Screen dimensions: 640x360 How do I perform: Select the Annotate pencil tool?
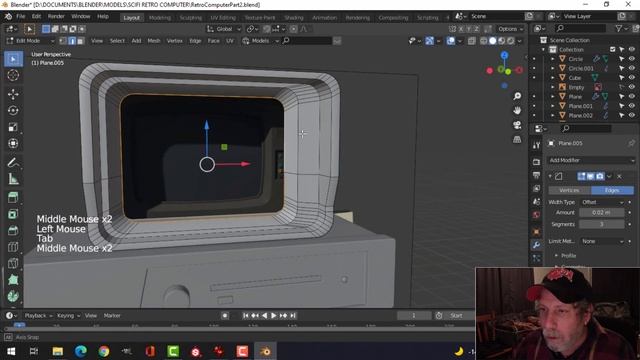coord(13,162)
